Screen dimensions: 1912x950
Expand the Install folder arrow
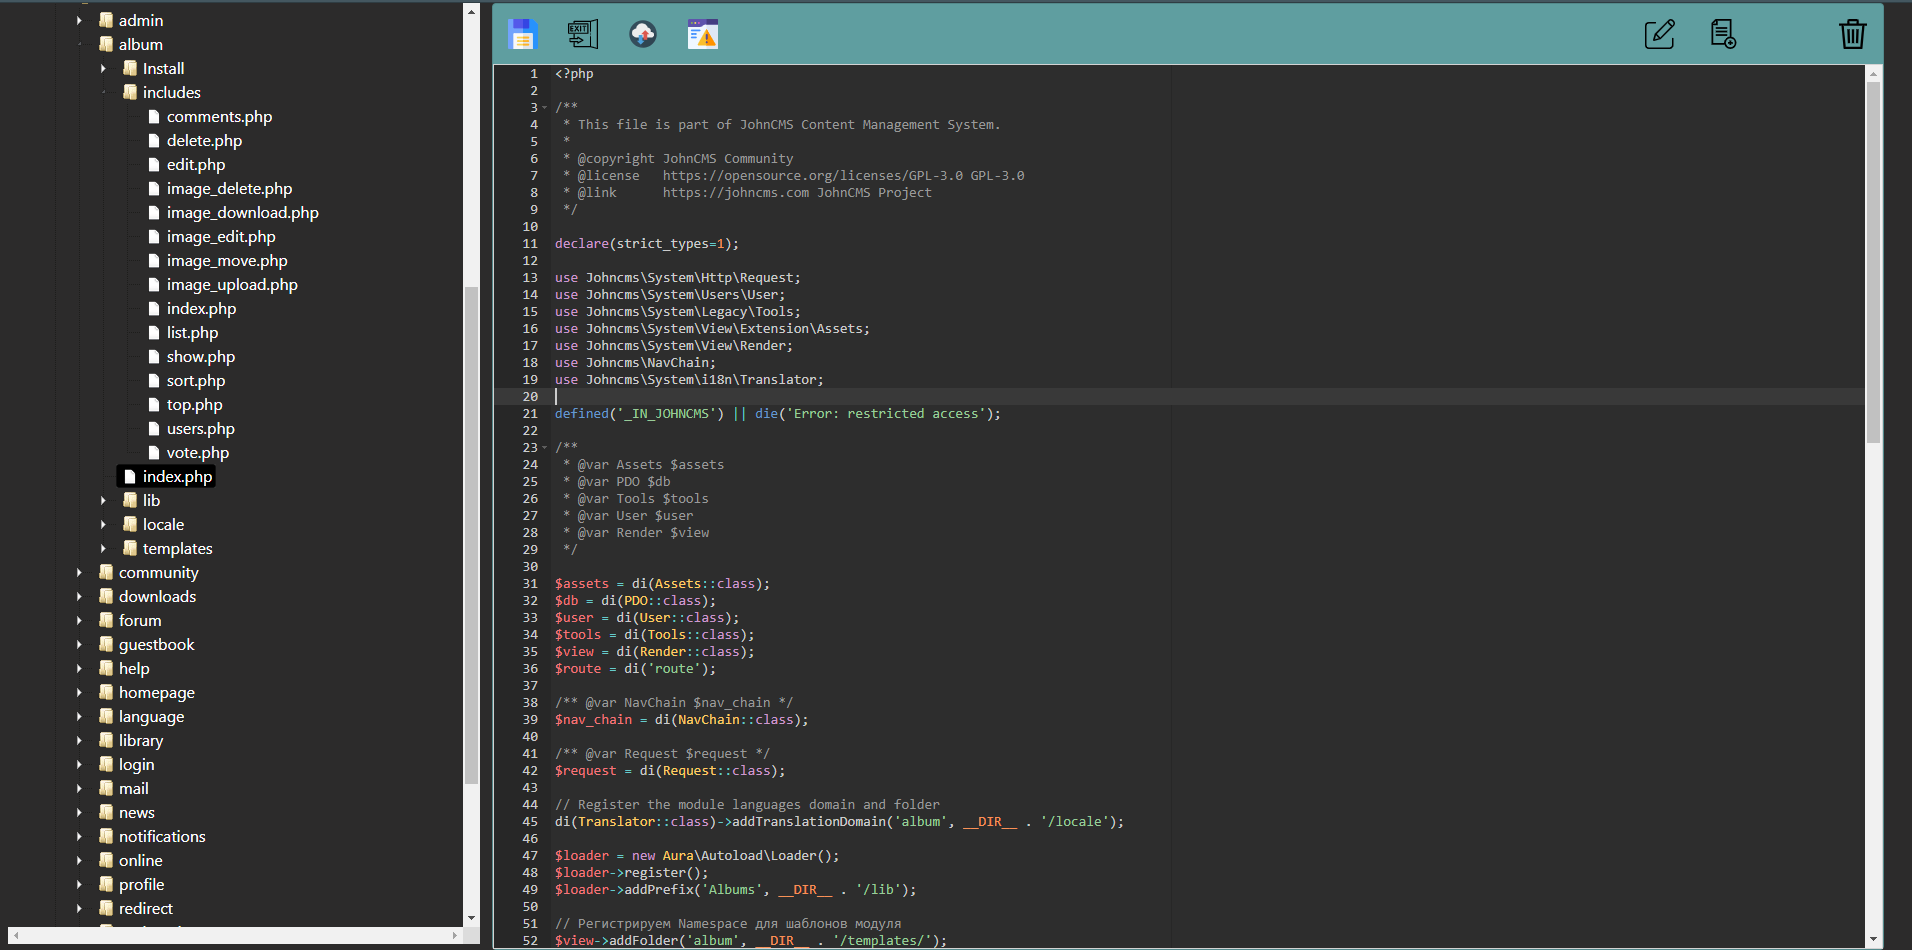(104, 68)
